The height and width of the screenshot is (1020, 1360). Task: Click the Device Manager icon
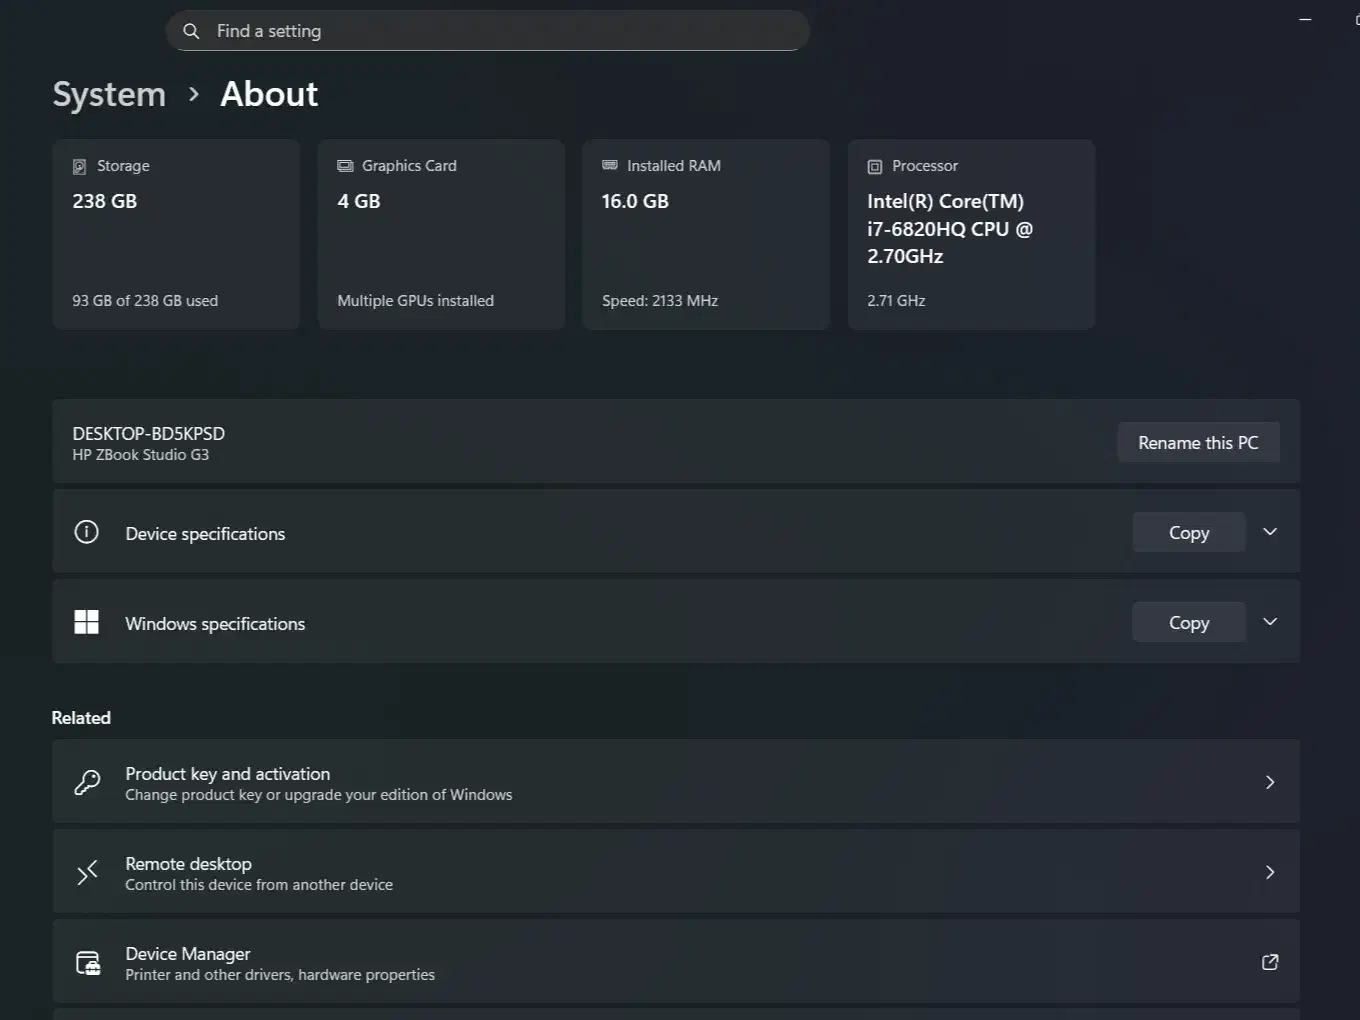[88, 963]
